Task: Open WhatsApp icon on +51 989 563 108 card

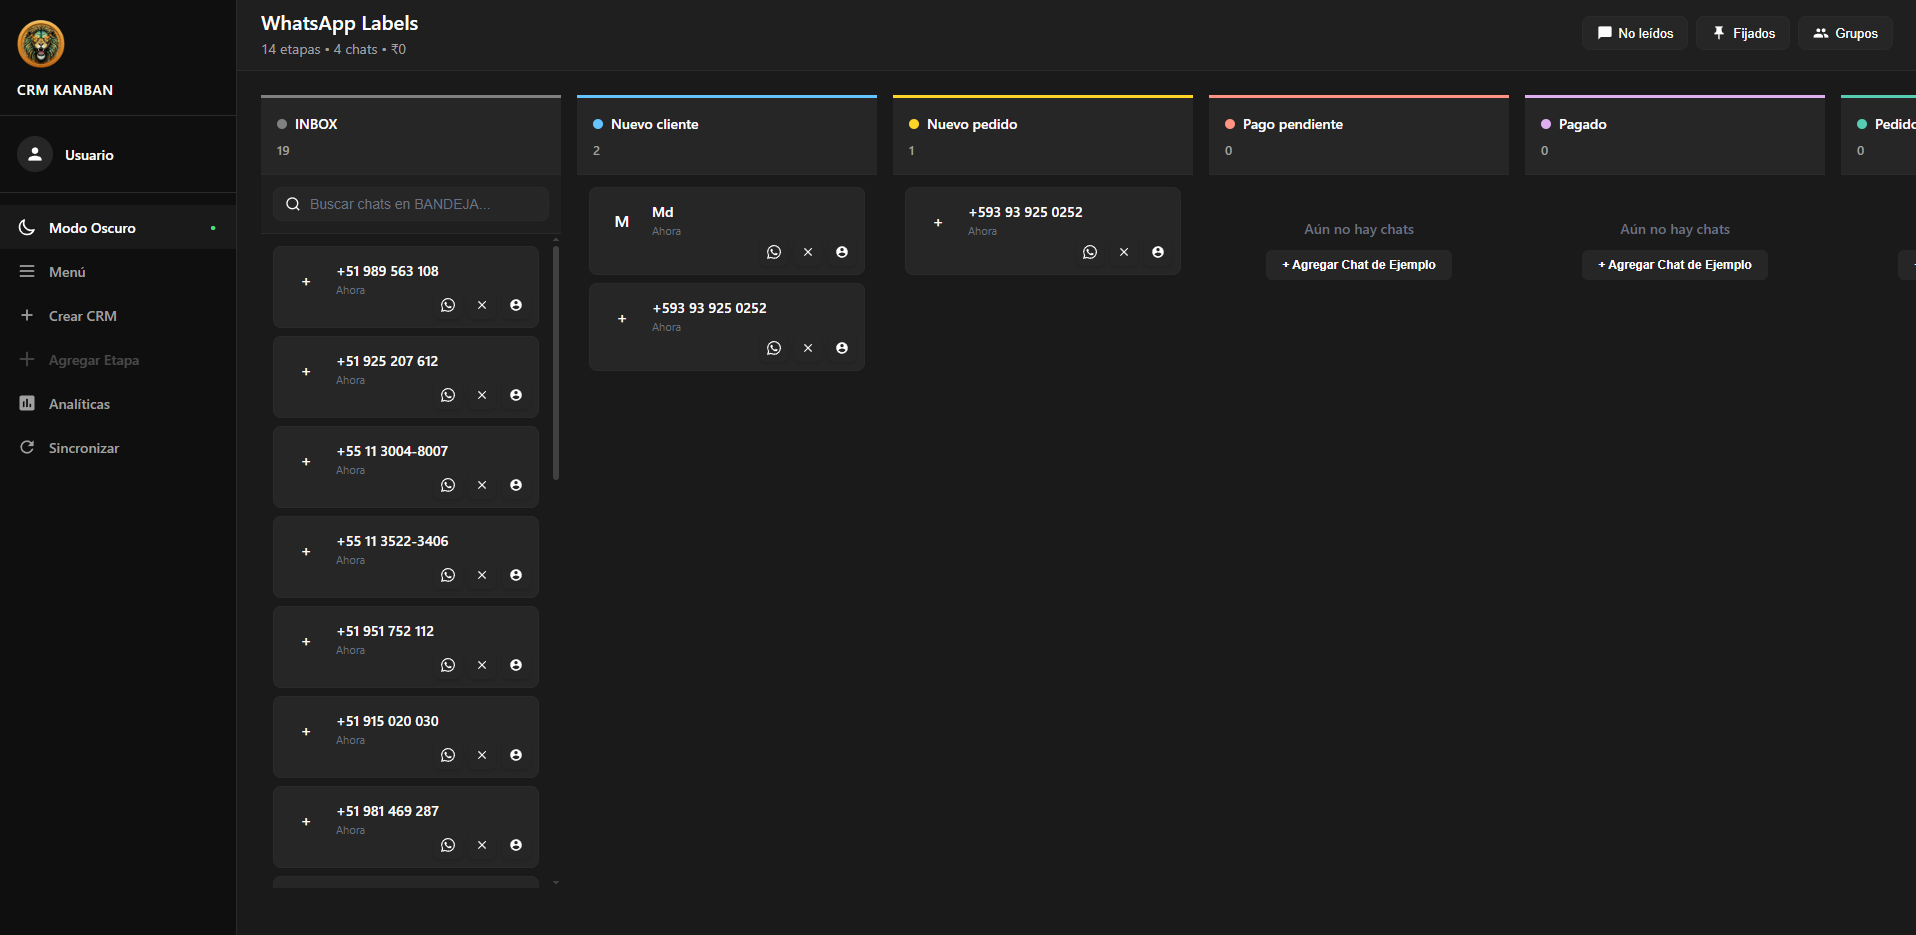Action: point(448,305)
